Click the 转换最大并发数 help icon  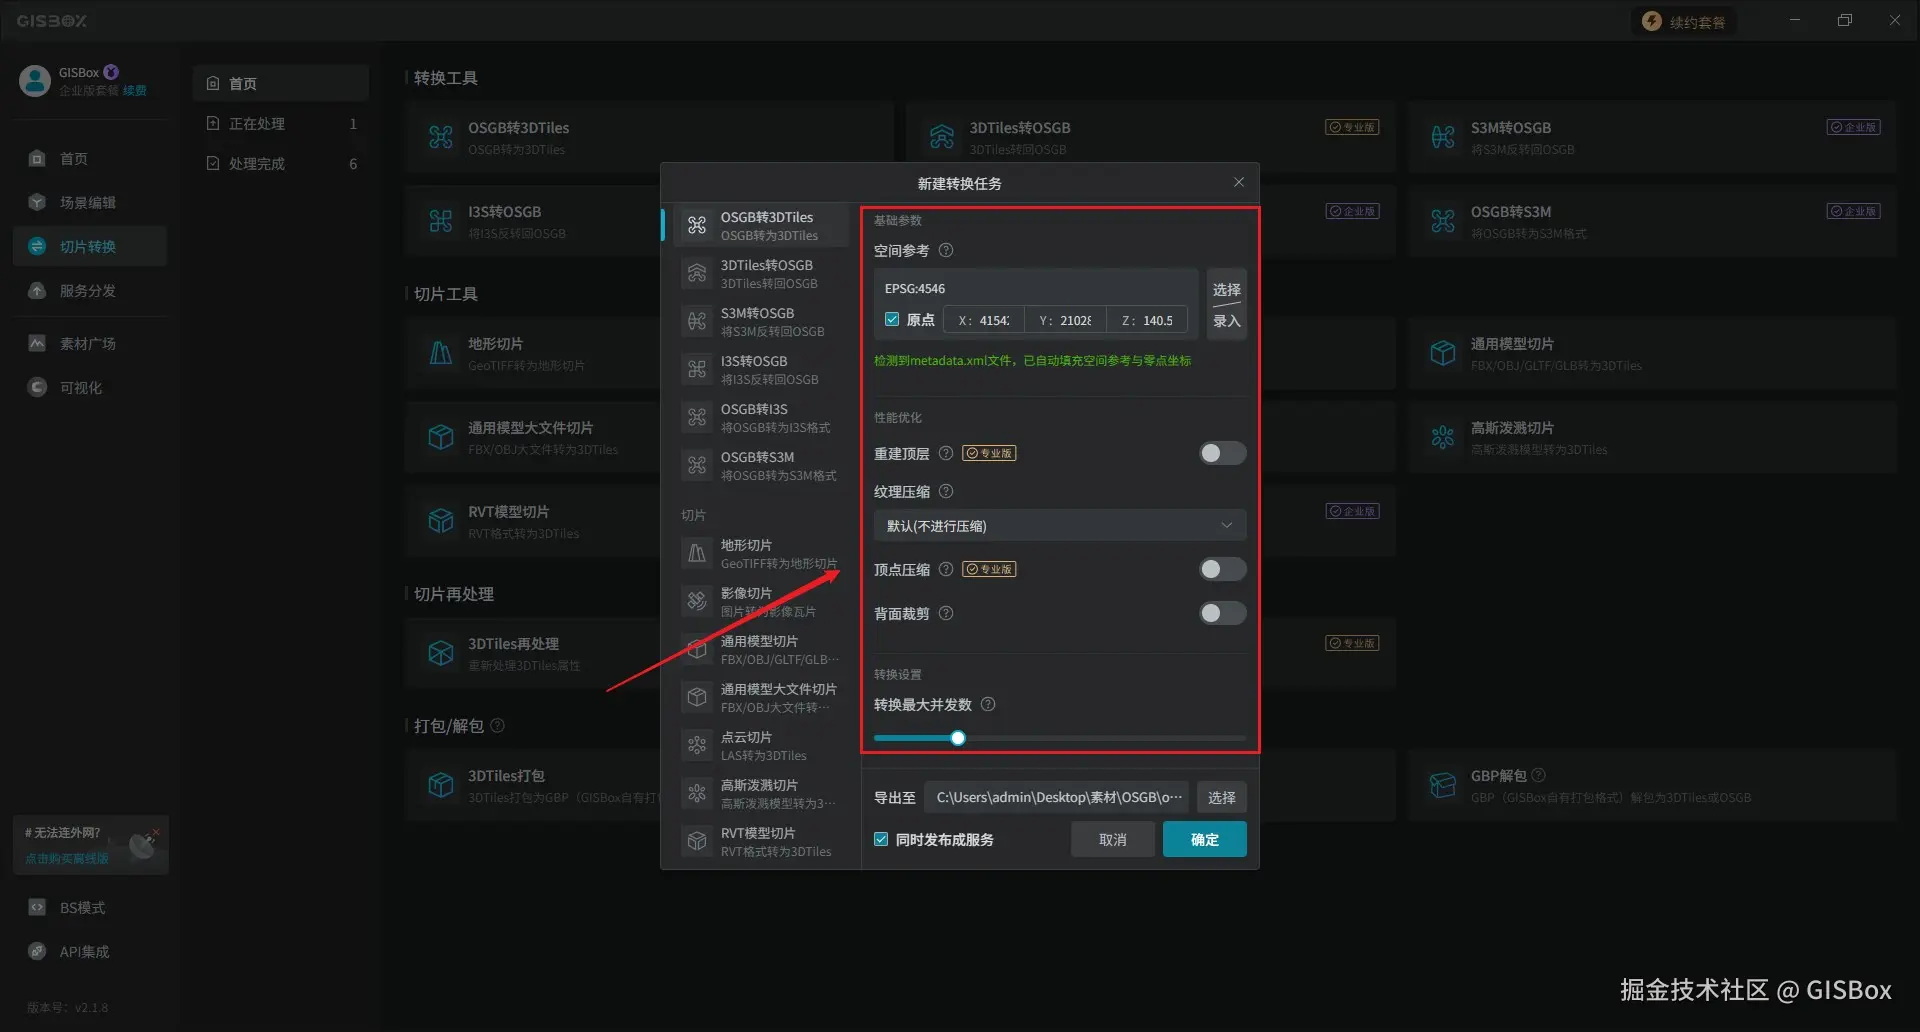click(x=988, y=704)
